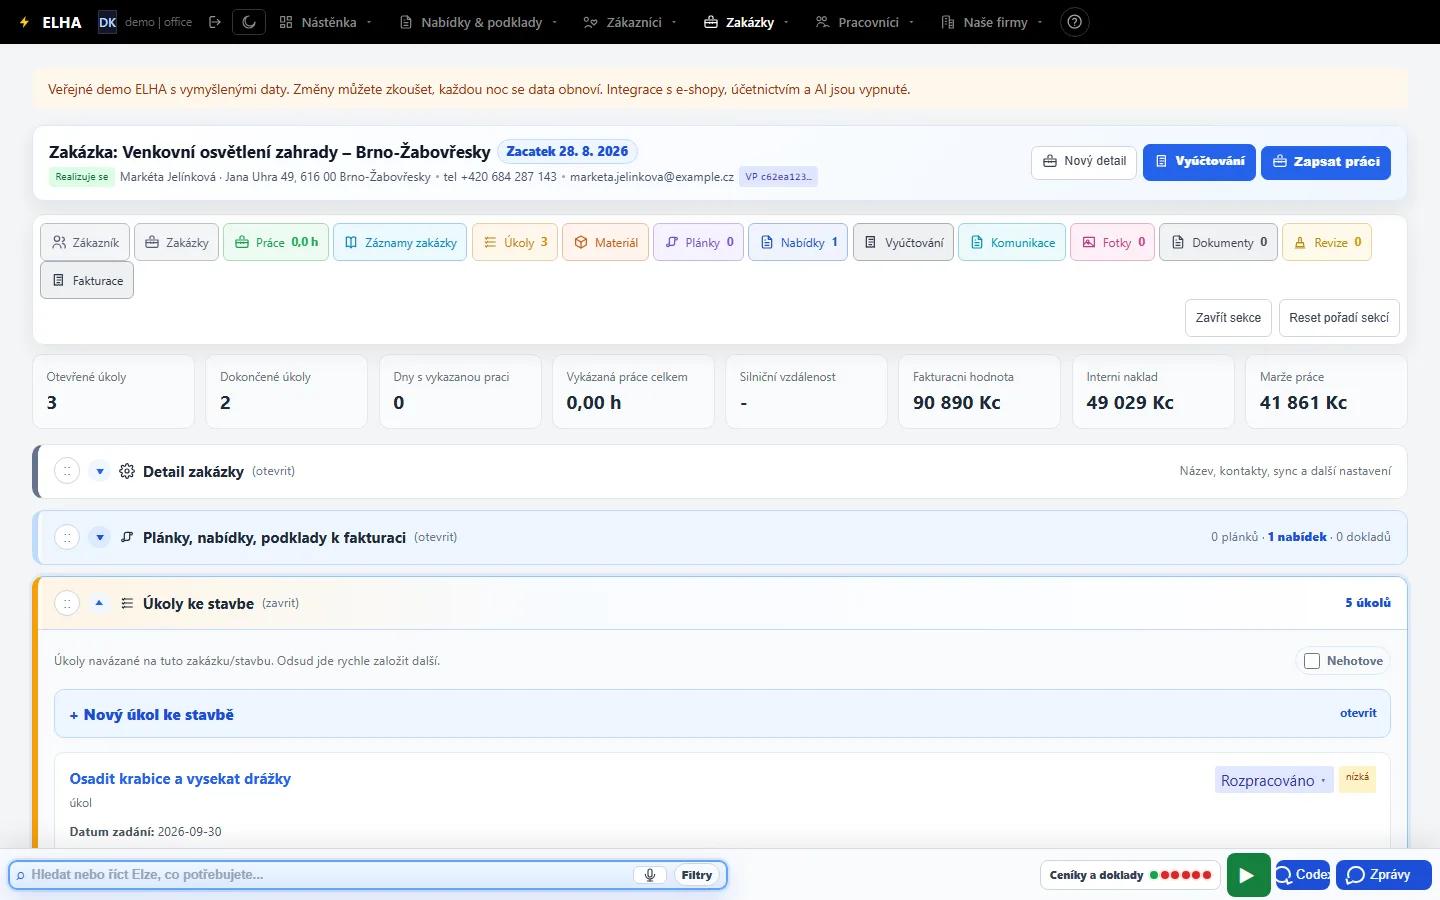The image size is (1440, 900).
Task: Collapse the Úkoly ke stavbě section arrow
Action: coord(99,603)
